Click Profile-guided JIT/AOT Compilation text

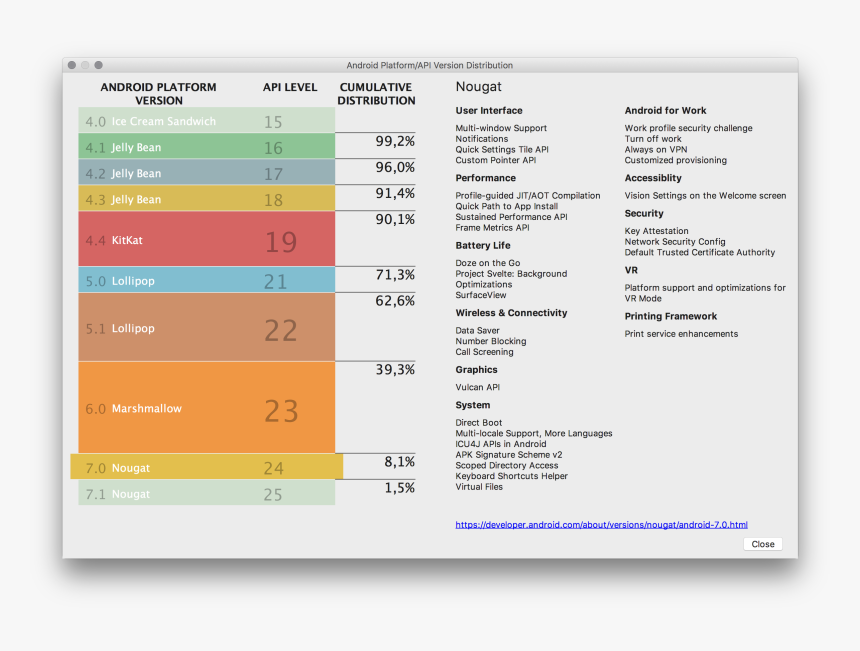528,195
